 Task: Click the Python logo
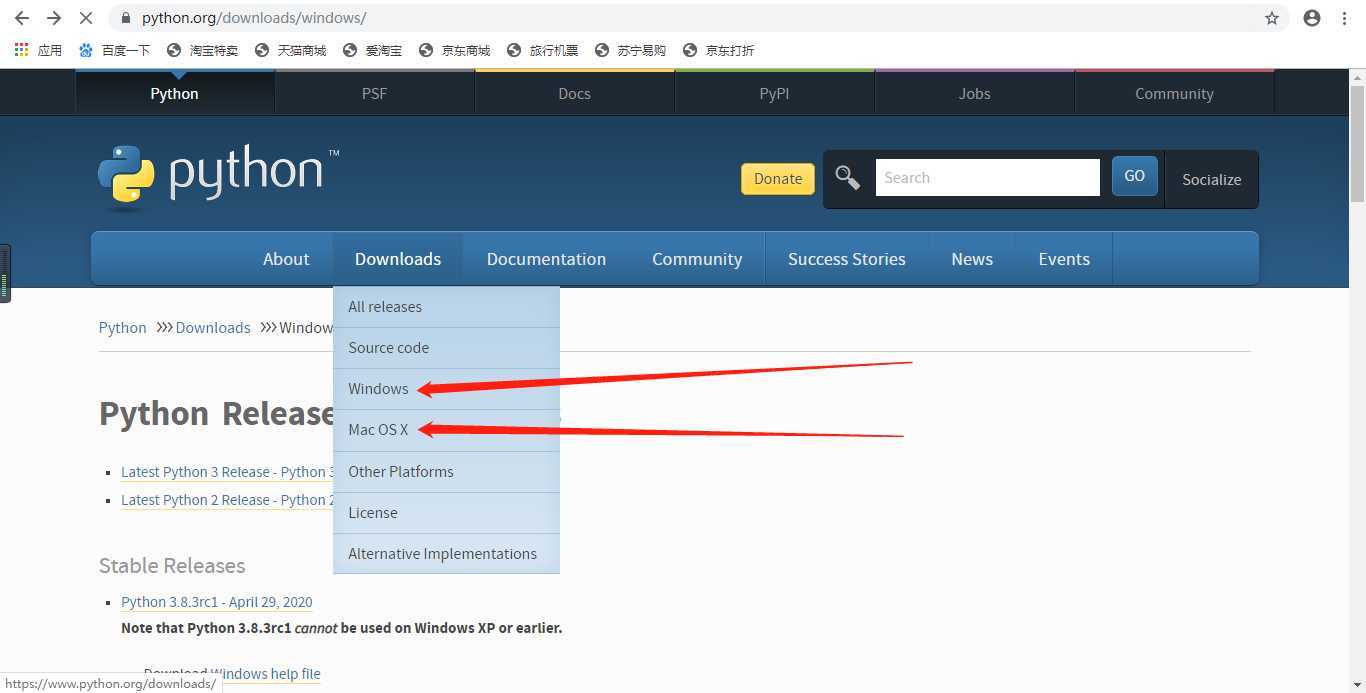click(x=218, y=177)
